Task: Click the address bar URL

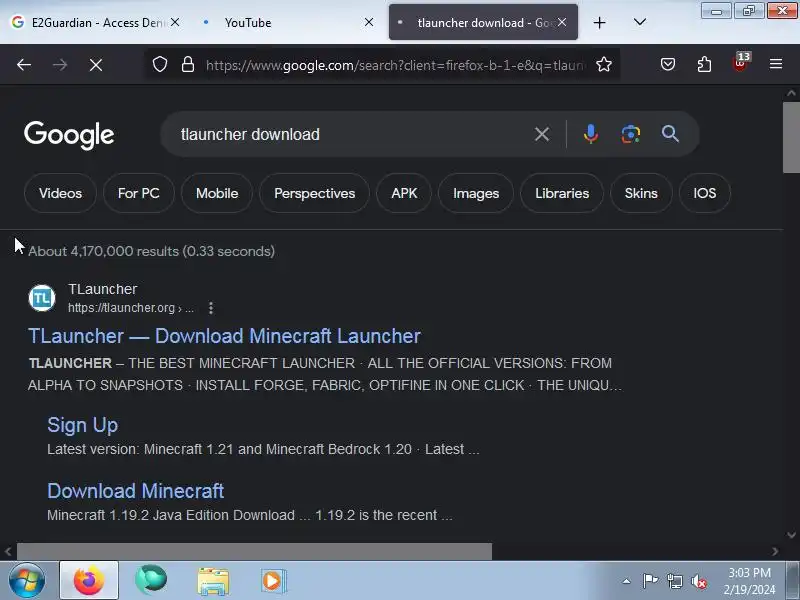Action: [395, 65]
